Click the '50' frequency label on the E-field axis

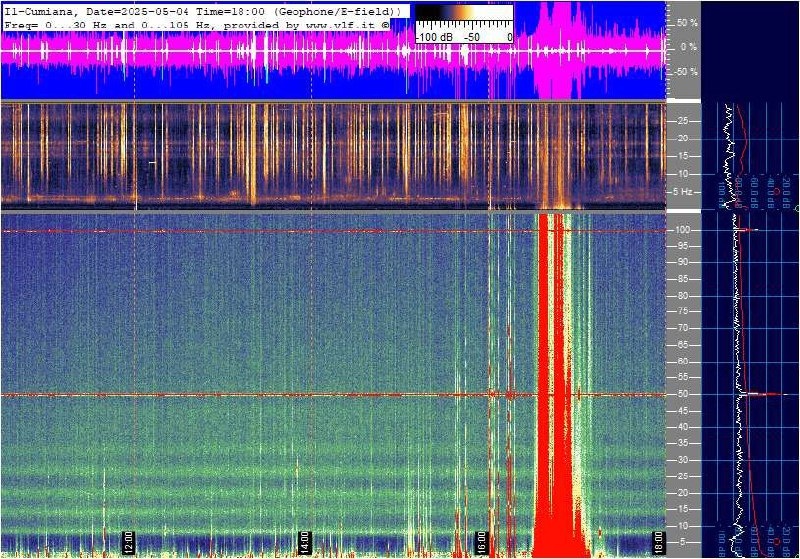683,394
